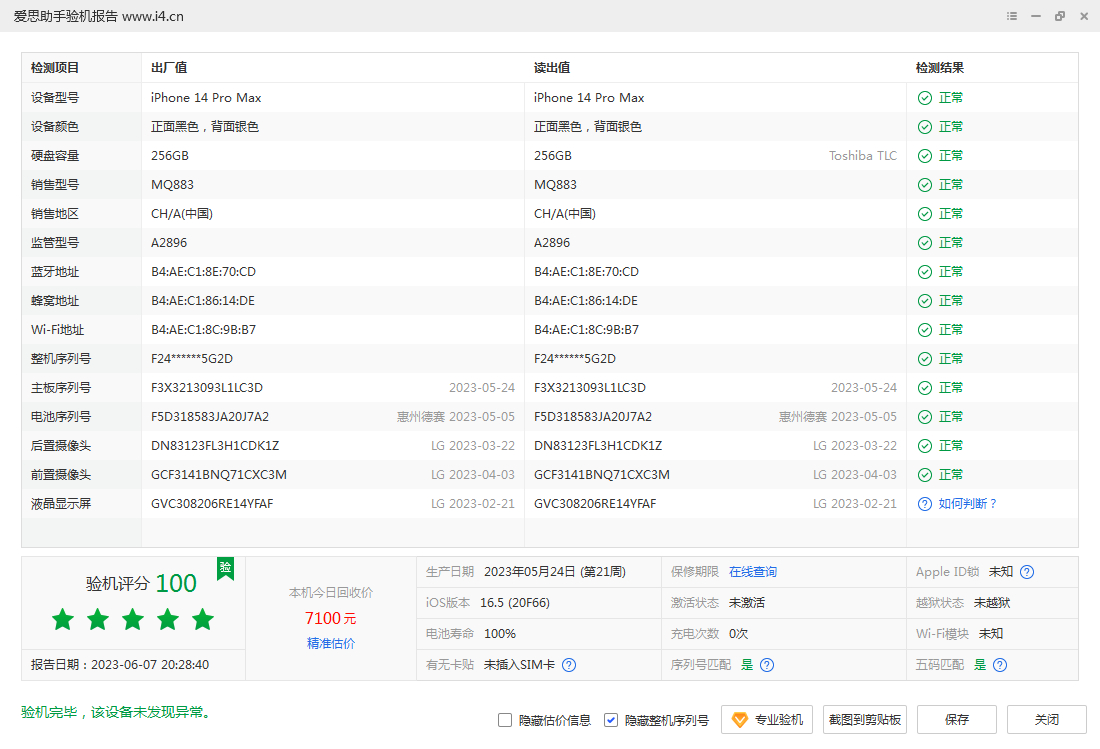The width and height of the screenshot is (1100, 749).
Task: Close the window with the title bar X
Action: coord(1084,16)
